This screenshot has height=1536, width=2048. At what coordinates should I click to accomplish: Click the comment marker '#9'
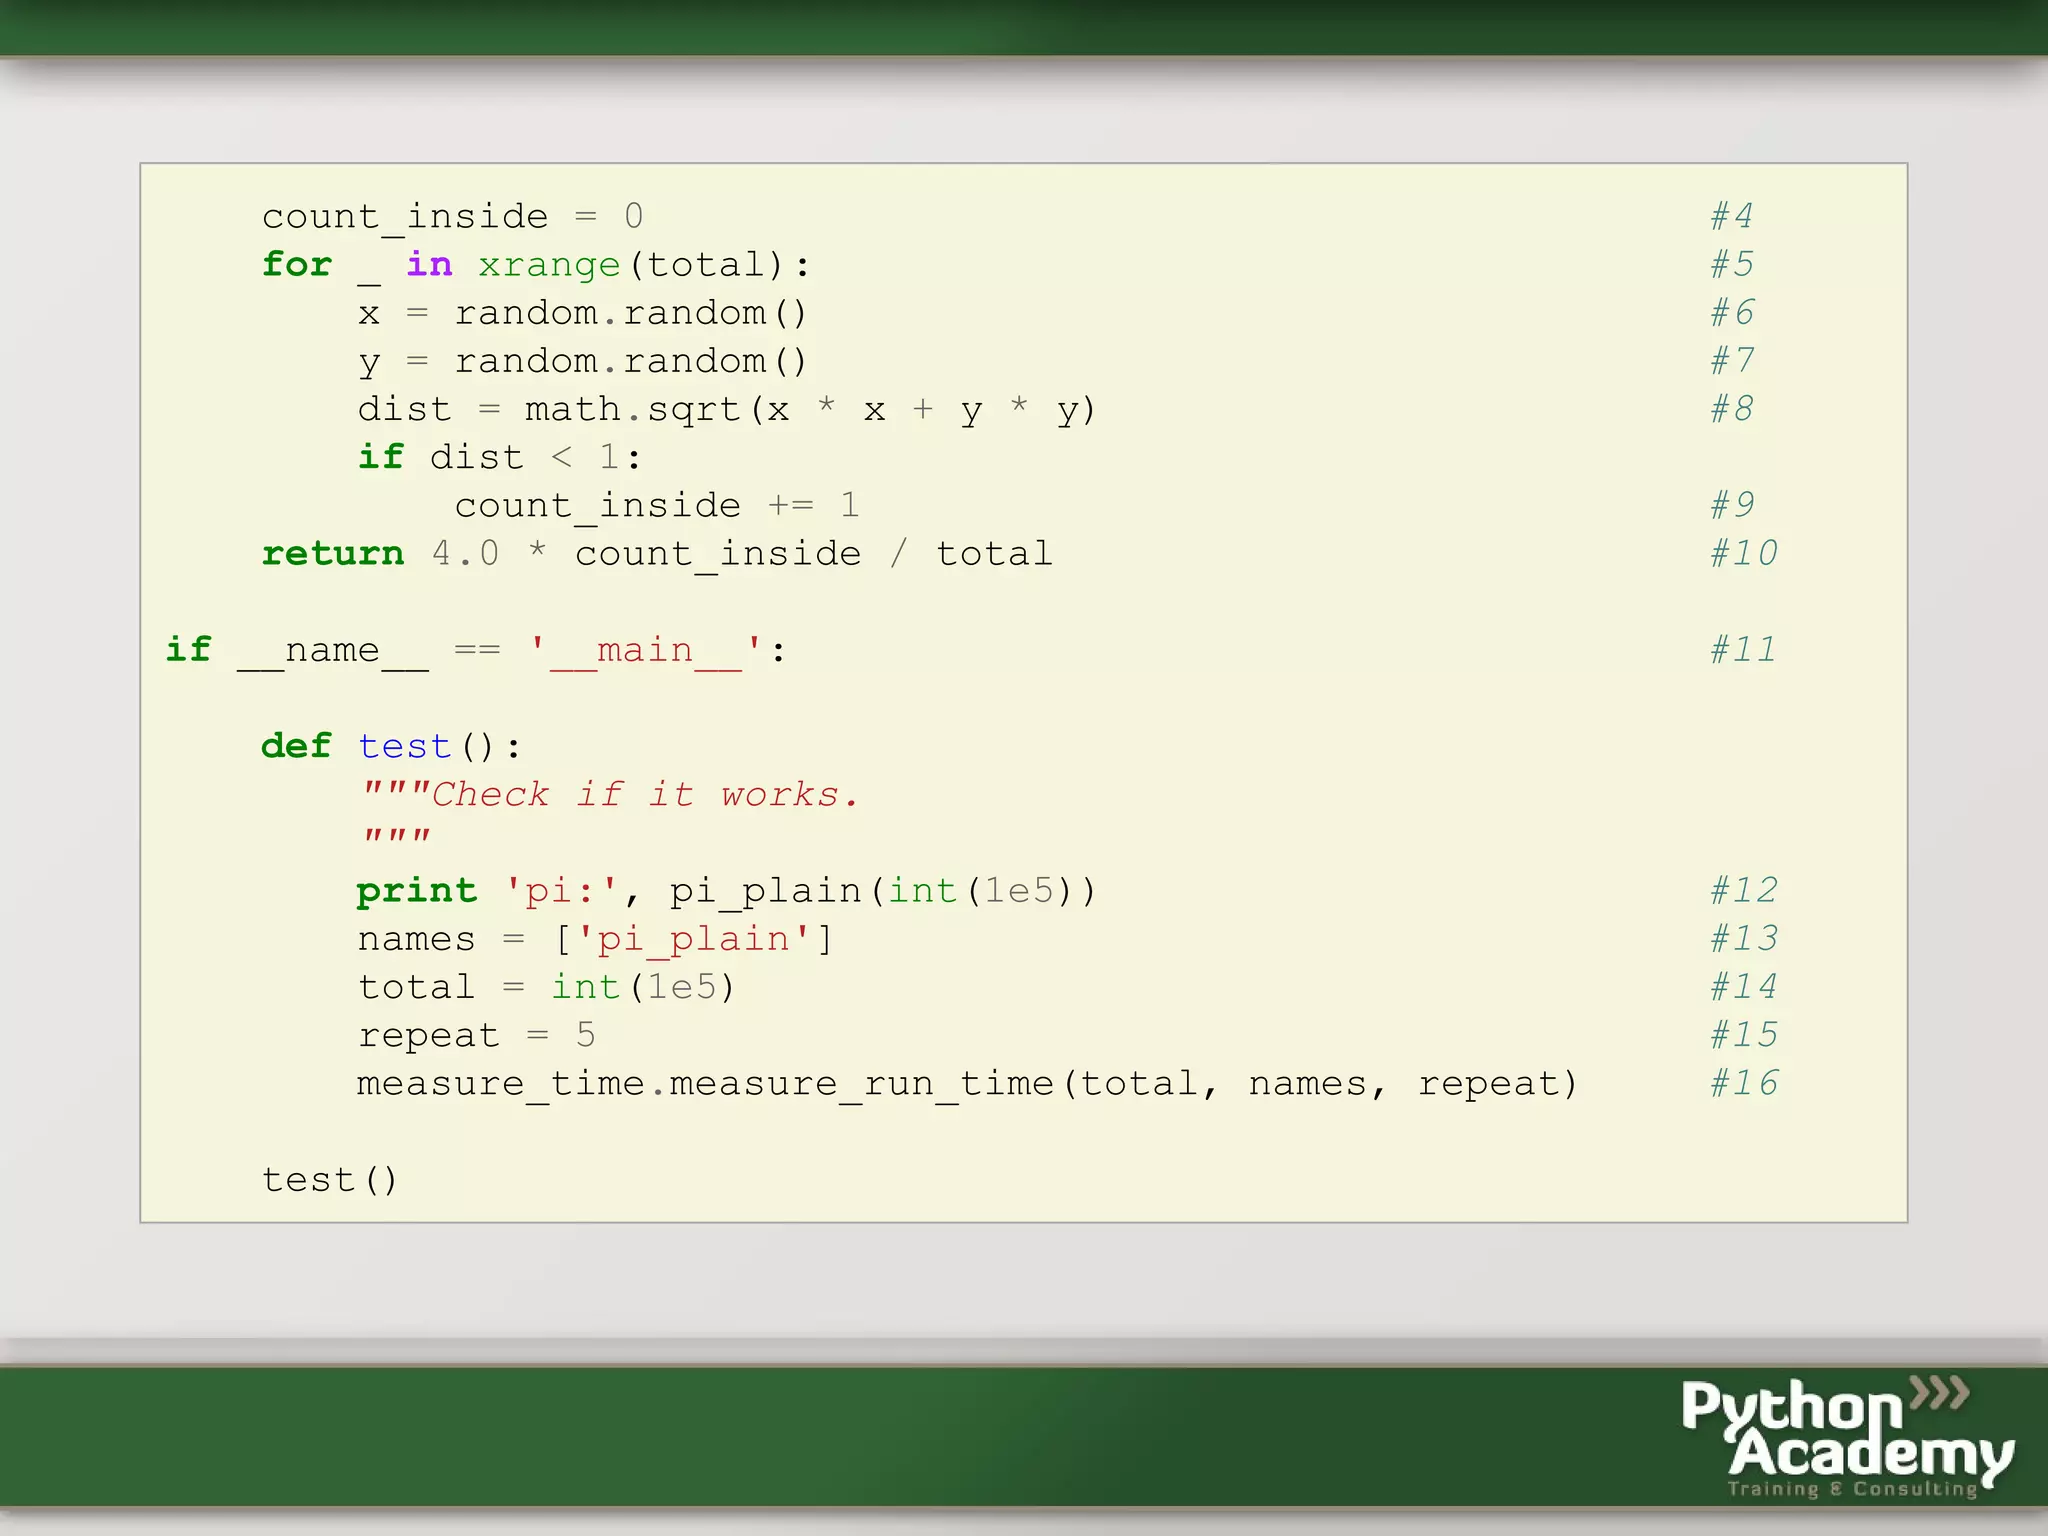point(1731,504)
